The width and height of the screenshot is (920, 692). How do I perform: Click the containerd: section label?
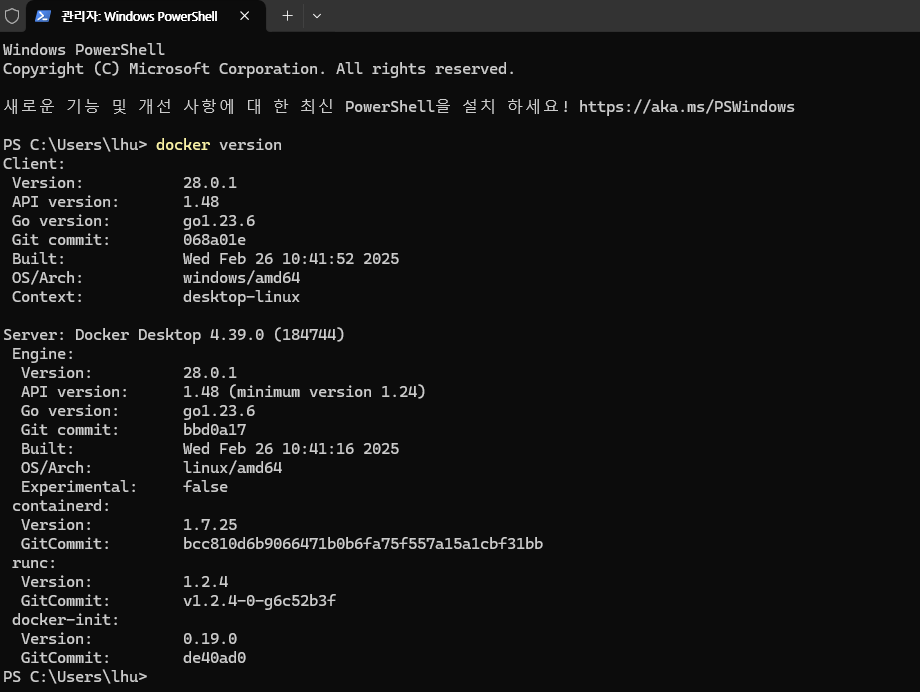tap(61, 506)
